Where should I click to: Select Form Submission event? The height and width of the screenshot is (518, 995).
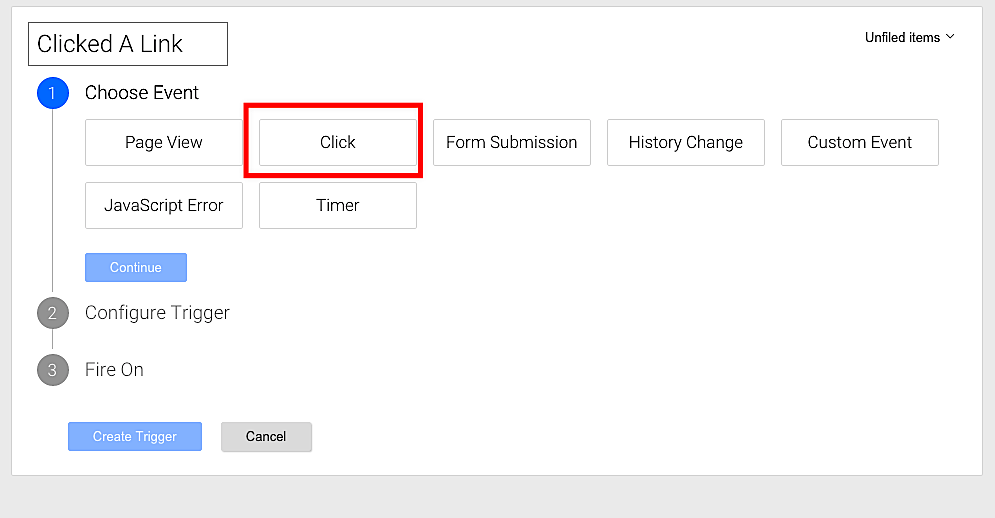tap(512, 142)
